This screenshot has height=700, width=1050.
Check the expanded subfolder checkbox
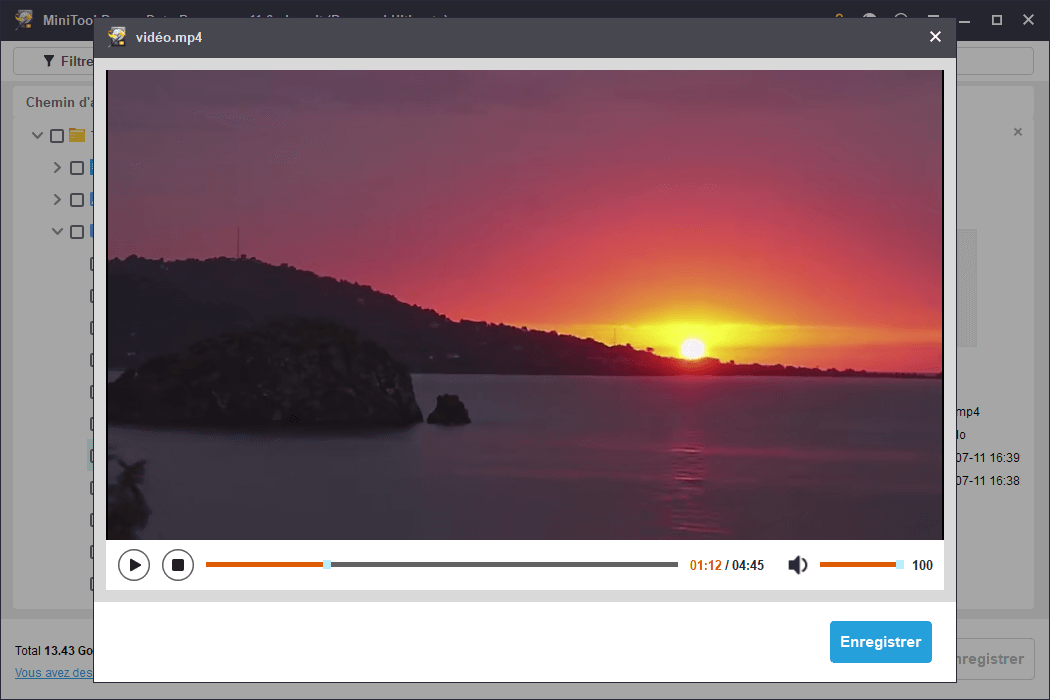coord(77,232)
